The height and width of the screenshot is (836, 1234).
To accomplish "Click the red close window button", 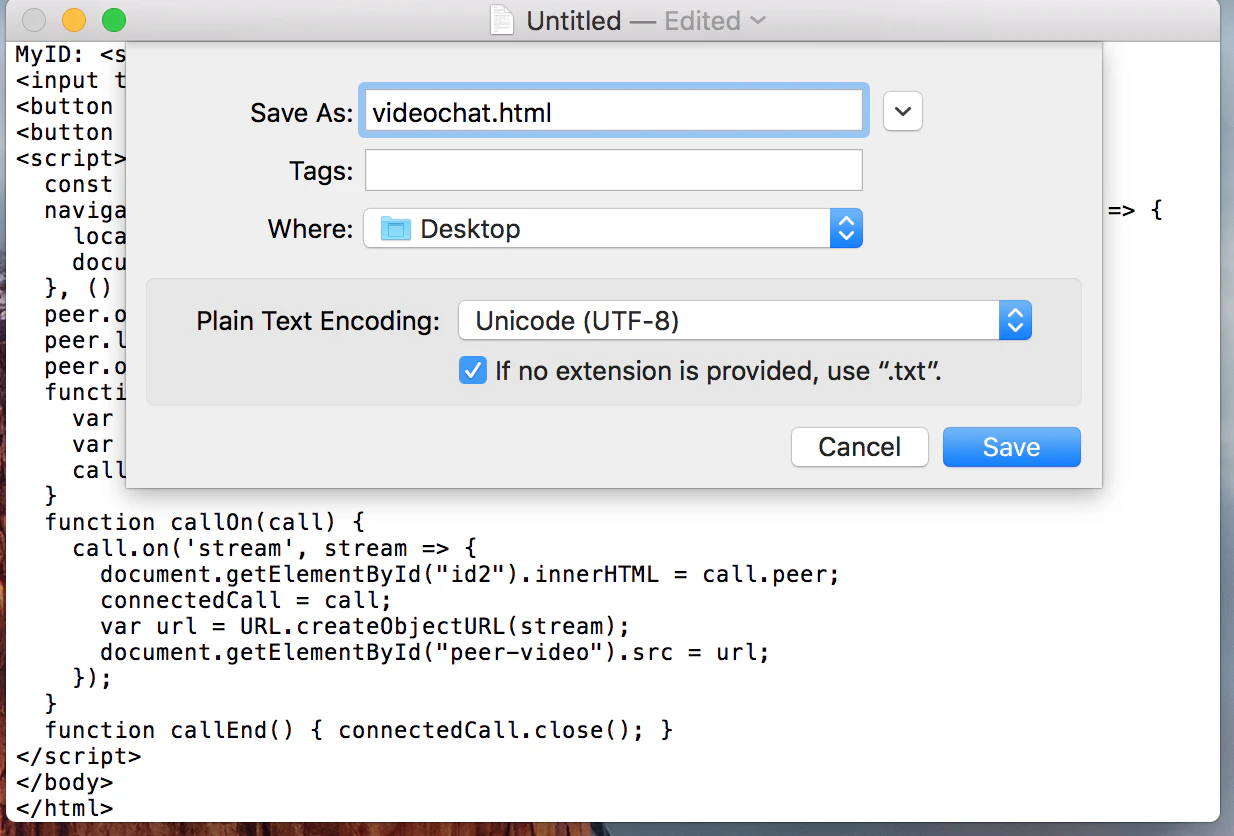I will click(x=33, y=20).
